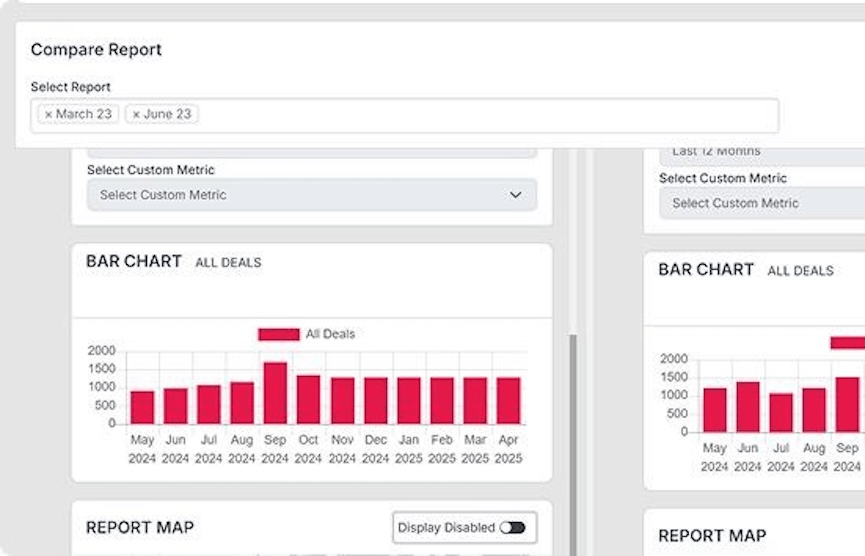Image resolution: width=865 pixels, height=556 pixels.
Task: Click the May 2024 bar in left chart
Action: pyautogui.click(x=142, y=407)
